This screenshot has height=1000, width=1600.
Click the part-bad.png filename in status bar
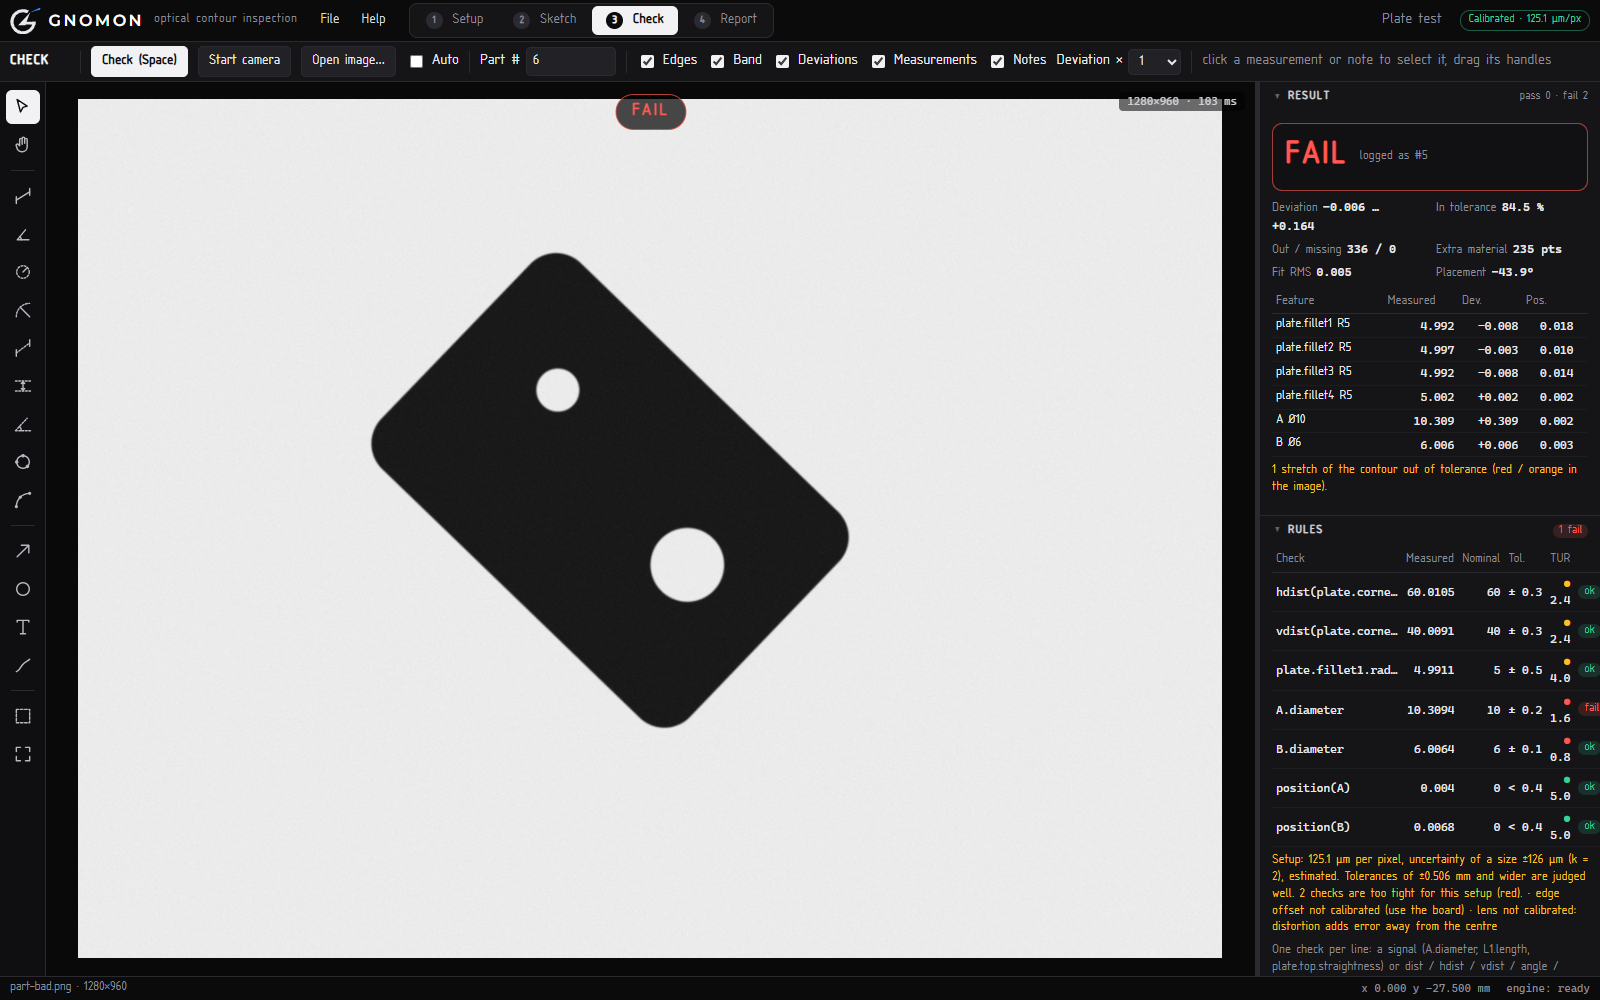coord(41,987)
